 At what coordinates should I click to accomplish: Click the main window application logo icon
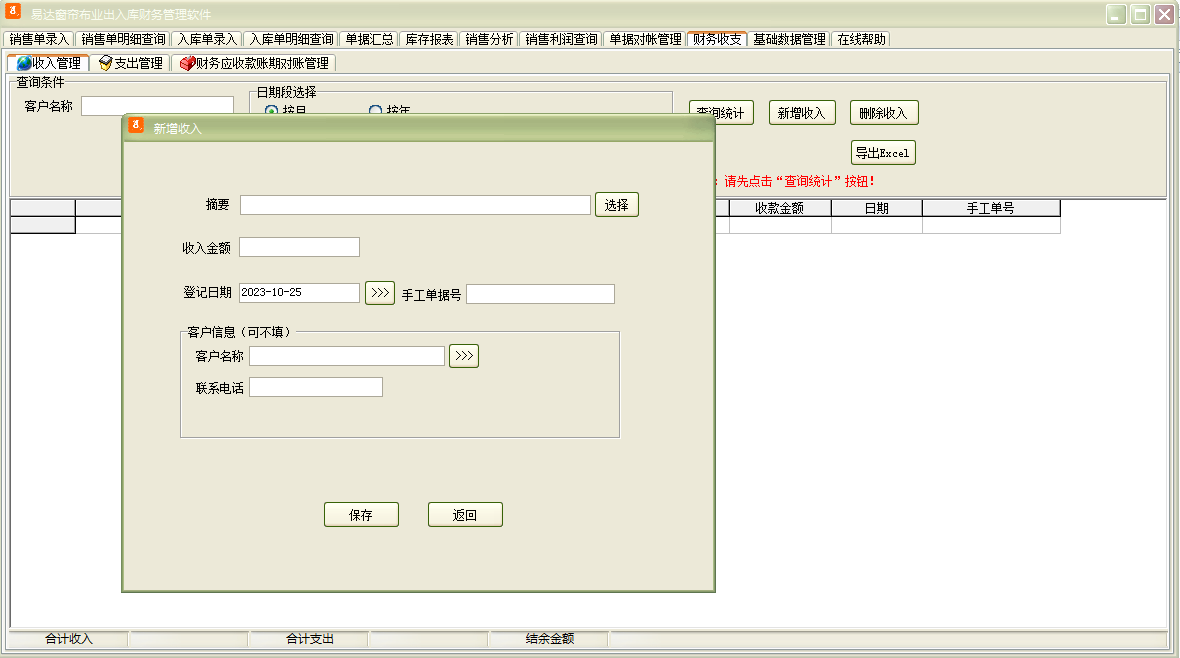(14, 13)
